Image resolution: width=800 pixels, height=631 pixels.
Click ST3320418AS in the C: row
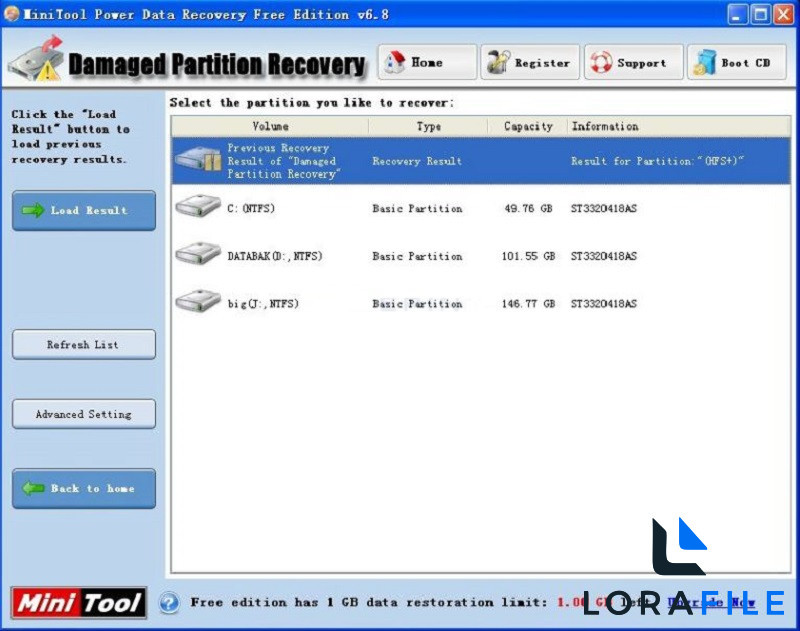pos(604,208)
